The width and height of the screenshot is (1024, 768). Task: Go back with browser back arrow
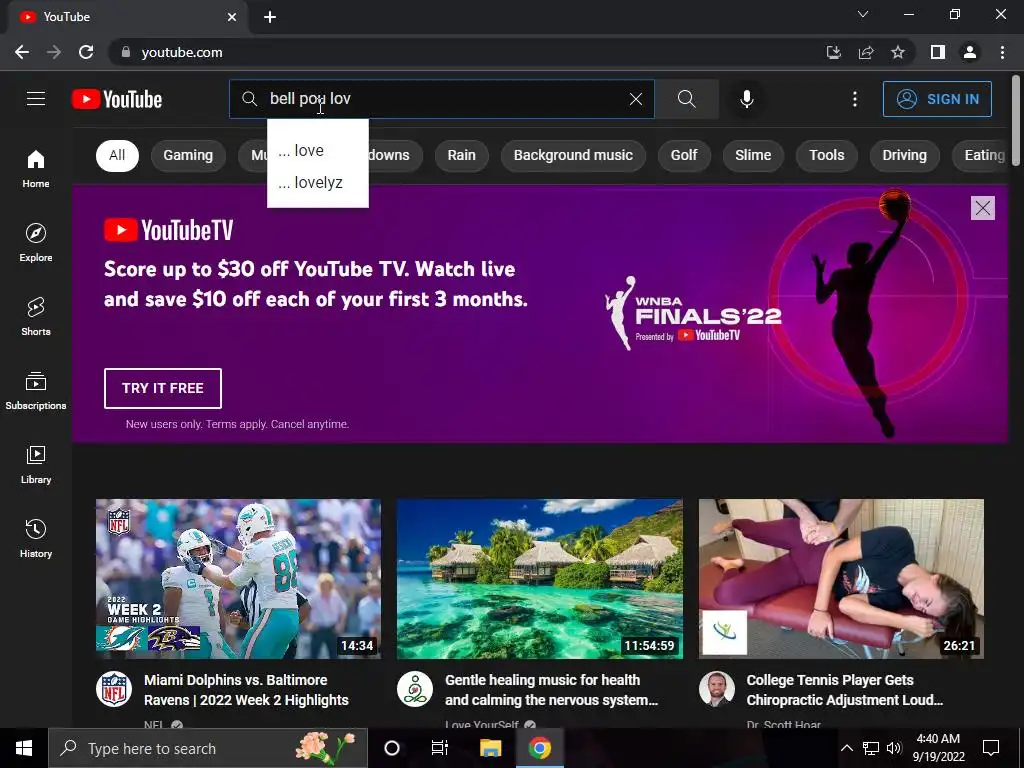[22, 52]
